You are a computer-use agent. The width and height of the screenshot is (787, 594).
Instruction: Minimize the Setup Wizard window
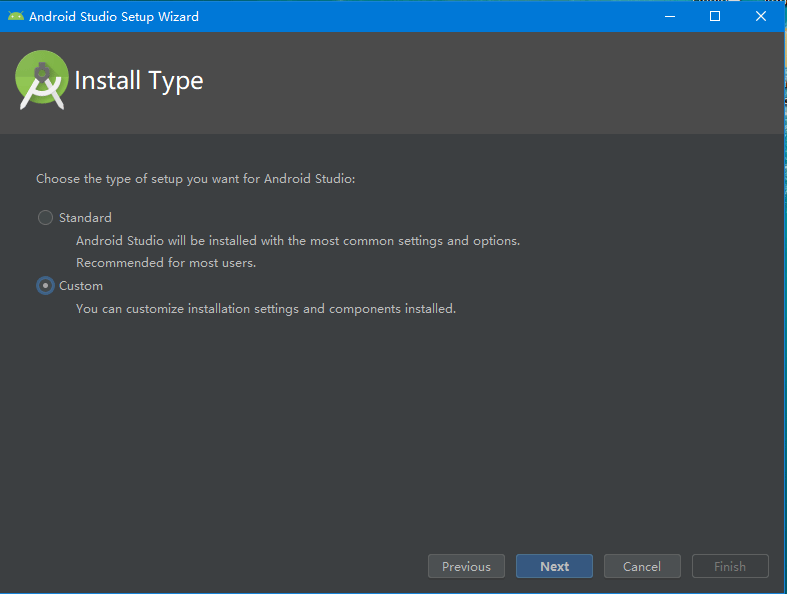[x=670, y=16]
